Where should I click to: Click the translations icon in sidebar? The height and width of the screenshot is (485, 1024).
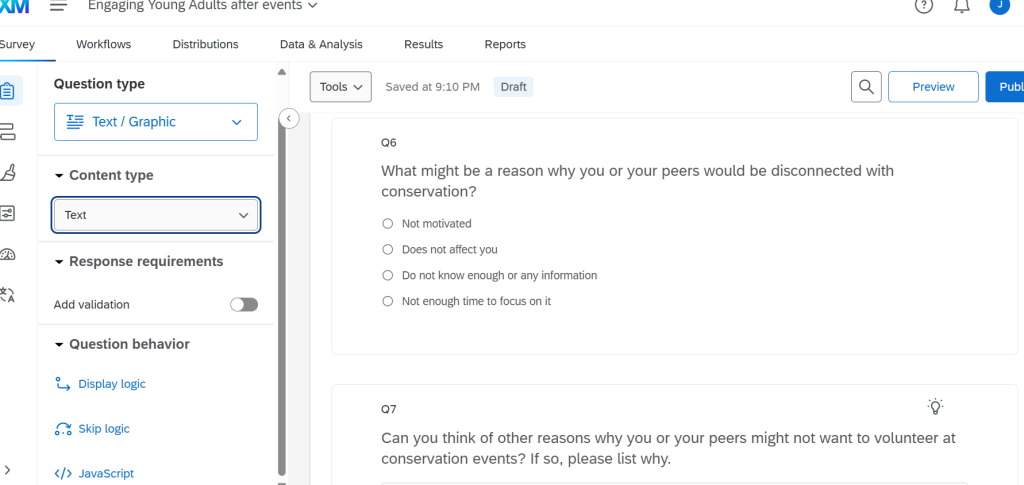click(x=8, y=294)
